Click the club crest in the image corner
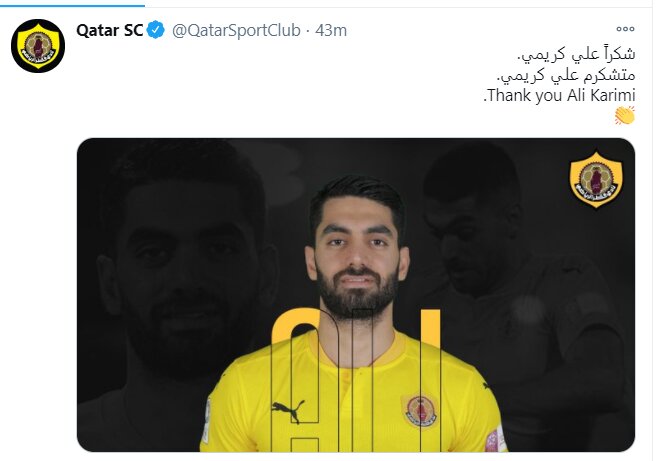Image resolution: width=660 pixels, height=461 pixels. click(x=596, y=180)
